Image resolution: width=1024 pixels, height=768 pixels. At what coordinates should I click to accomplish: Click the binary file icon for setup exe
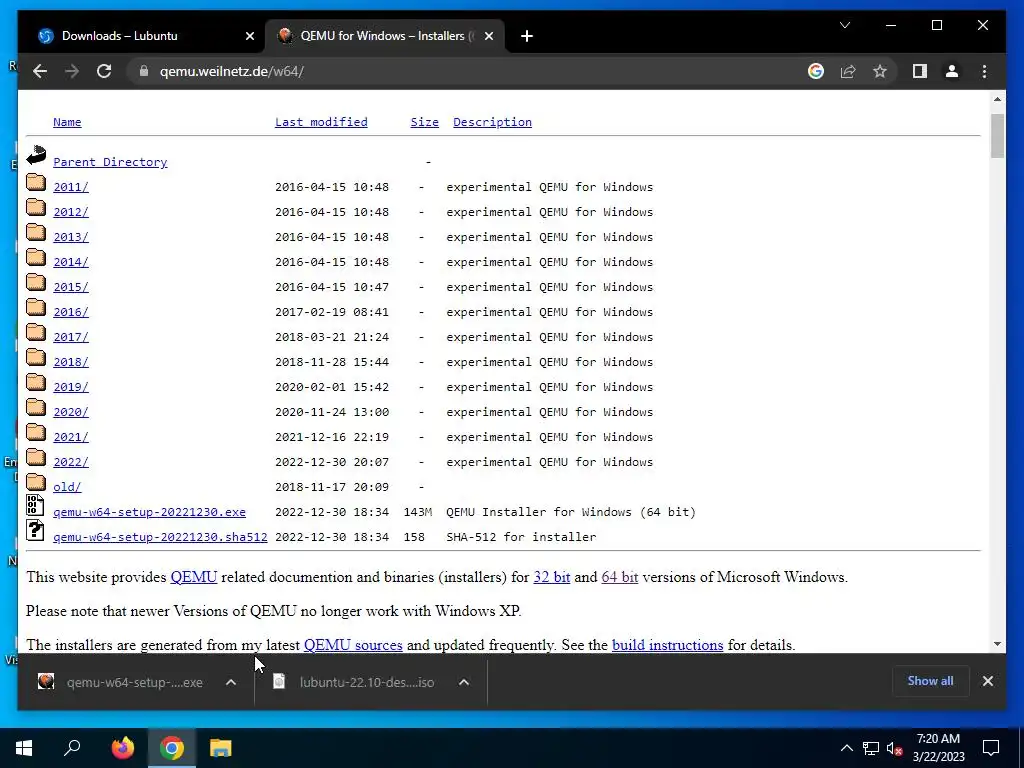(x=35, y=505)
